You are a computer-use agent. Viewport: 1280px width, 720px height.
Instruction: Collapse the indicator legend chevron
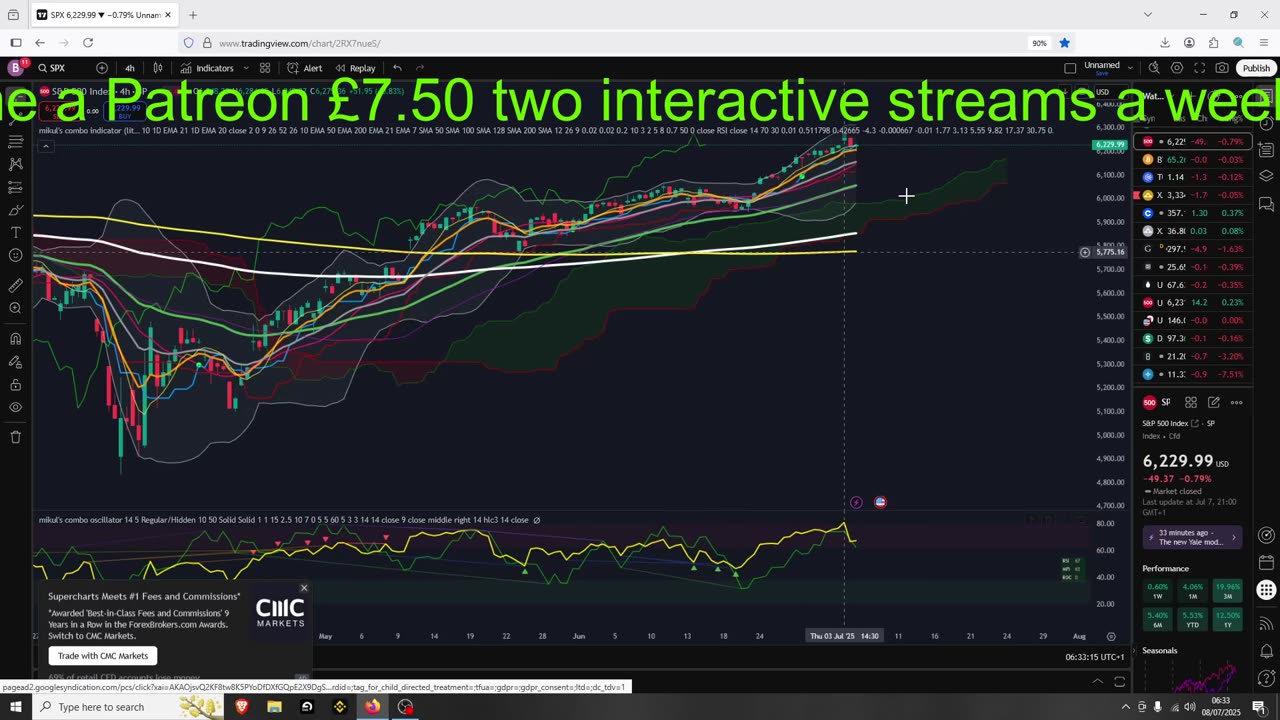pyautogui.click(x=45, y=146)
